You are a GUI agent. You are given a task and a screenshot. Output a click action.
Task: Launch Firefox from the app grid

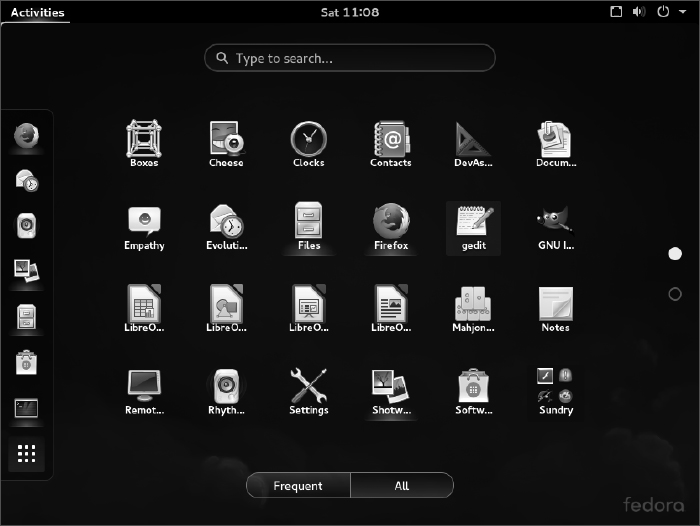point(391,227)
